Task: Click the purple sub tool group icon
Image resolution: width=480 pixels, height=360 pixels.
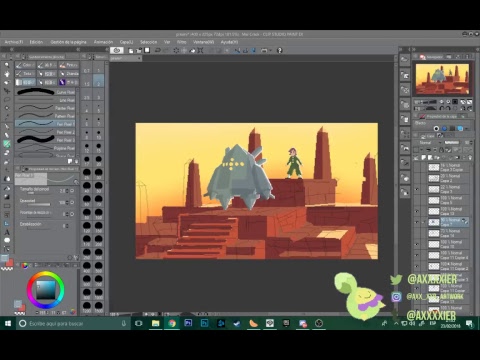Action: coord(62,82)
